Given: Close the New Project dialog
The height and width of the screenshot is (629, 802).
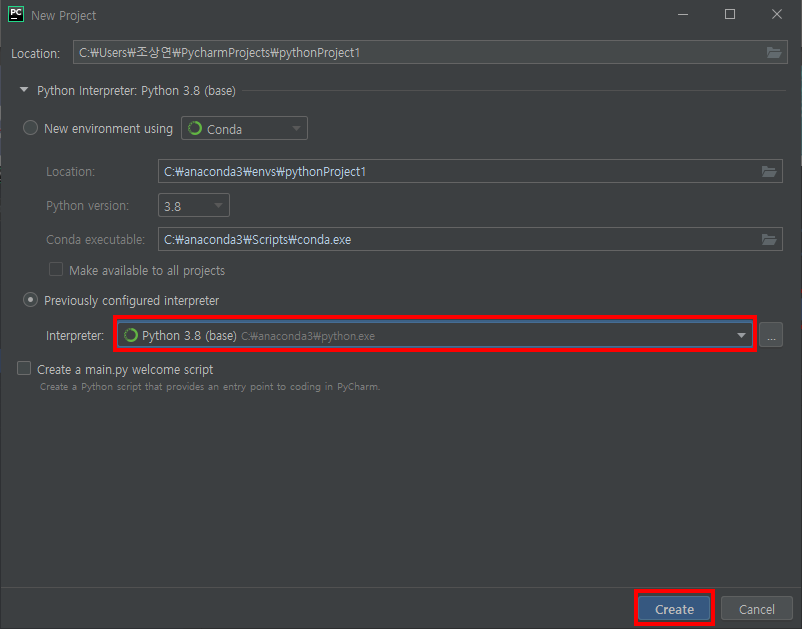Looking at the screenshot, I should pos(776,14).
